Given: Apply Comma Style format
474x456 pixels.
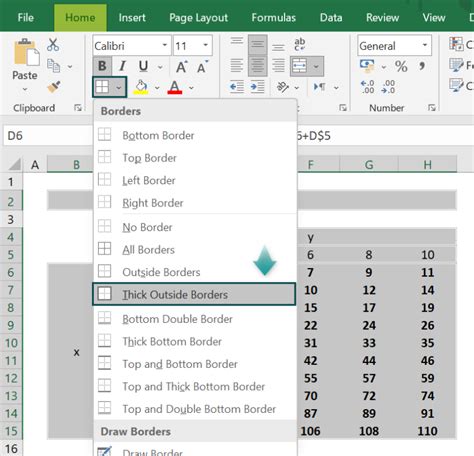Looking at the screenshot, I should tap(422, 66).
